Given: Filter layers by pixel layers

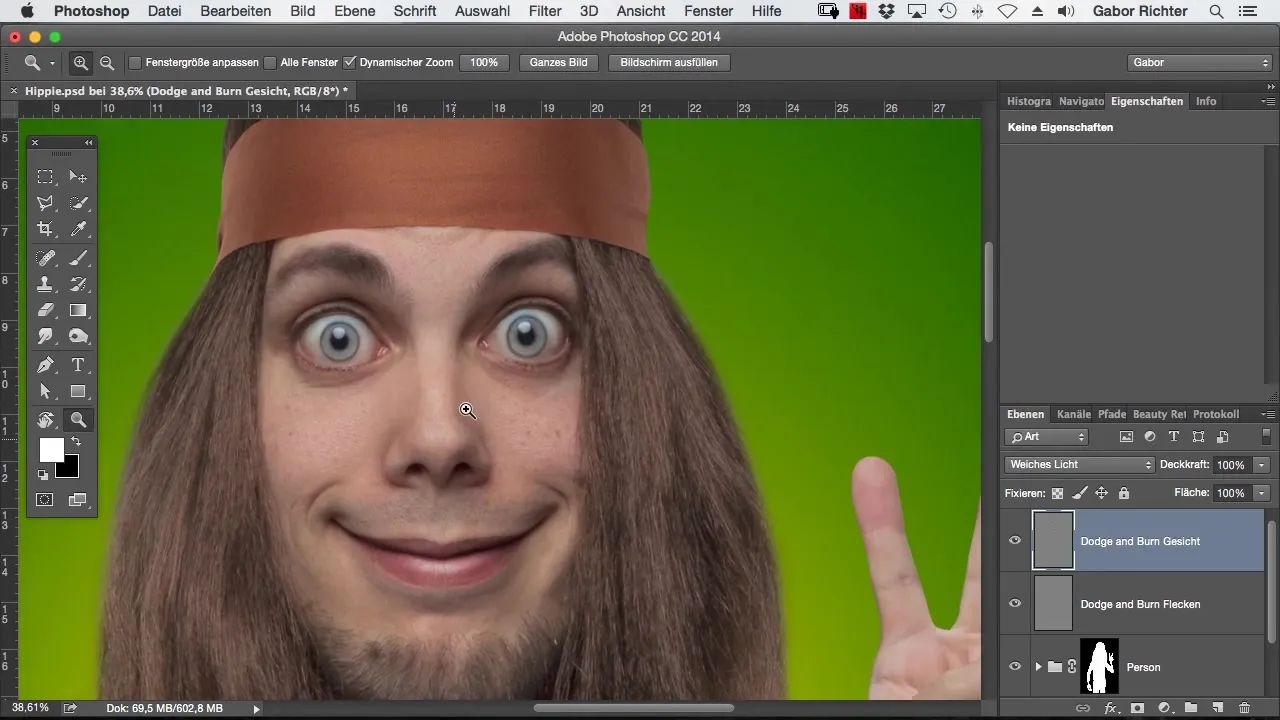Looking at the screenshot, I should click(1126, 437).
